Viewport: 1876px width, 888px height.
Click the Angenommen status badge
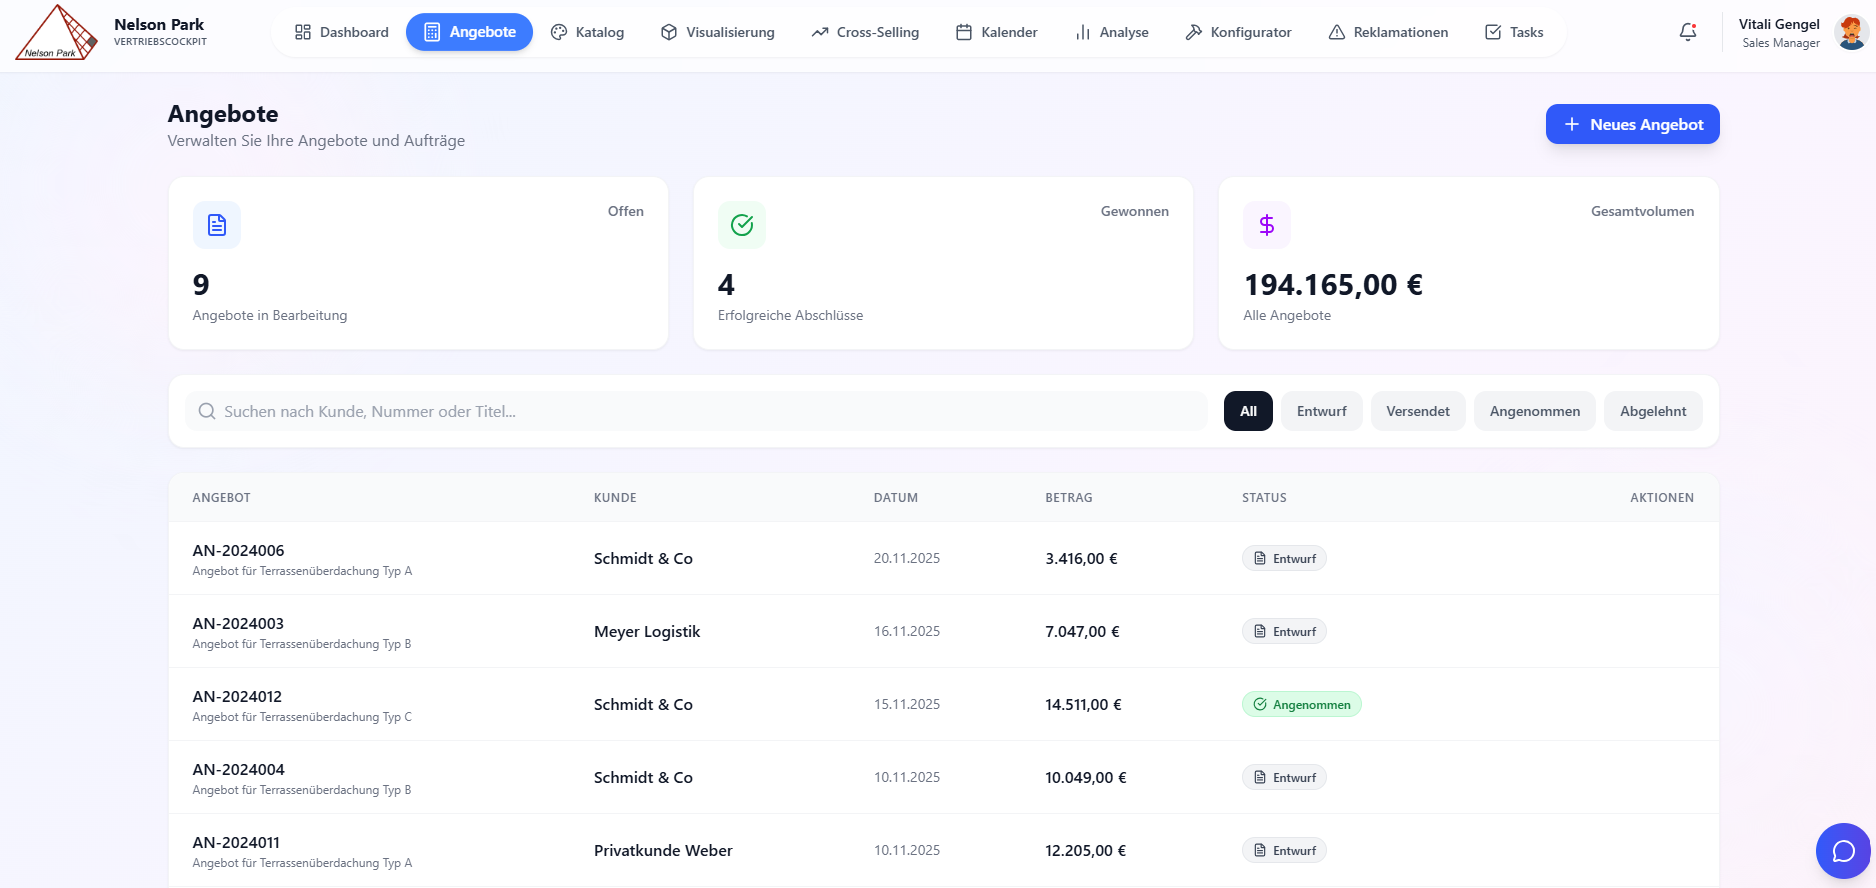(x=1301, y=704)
